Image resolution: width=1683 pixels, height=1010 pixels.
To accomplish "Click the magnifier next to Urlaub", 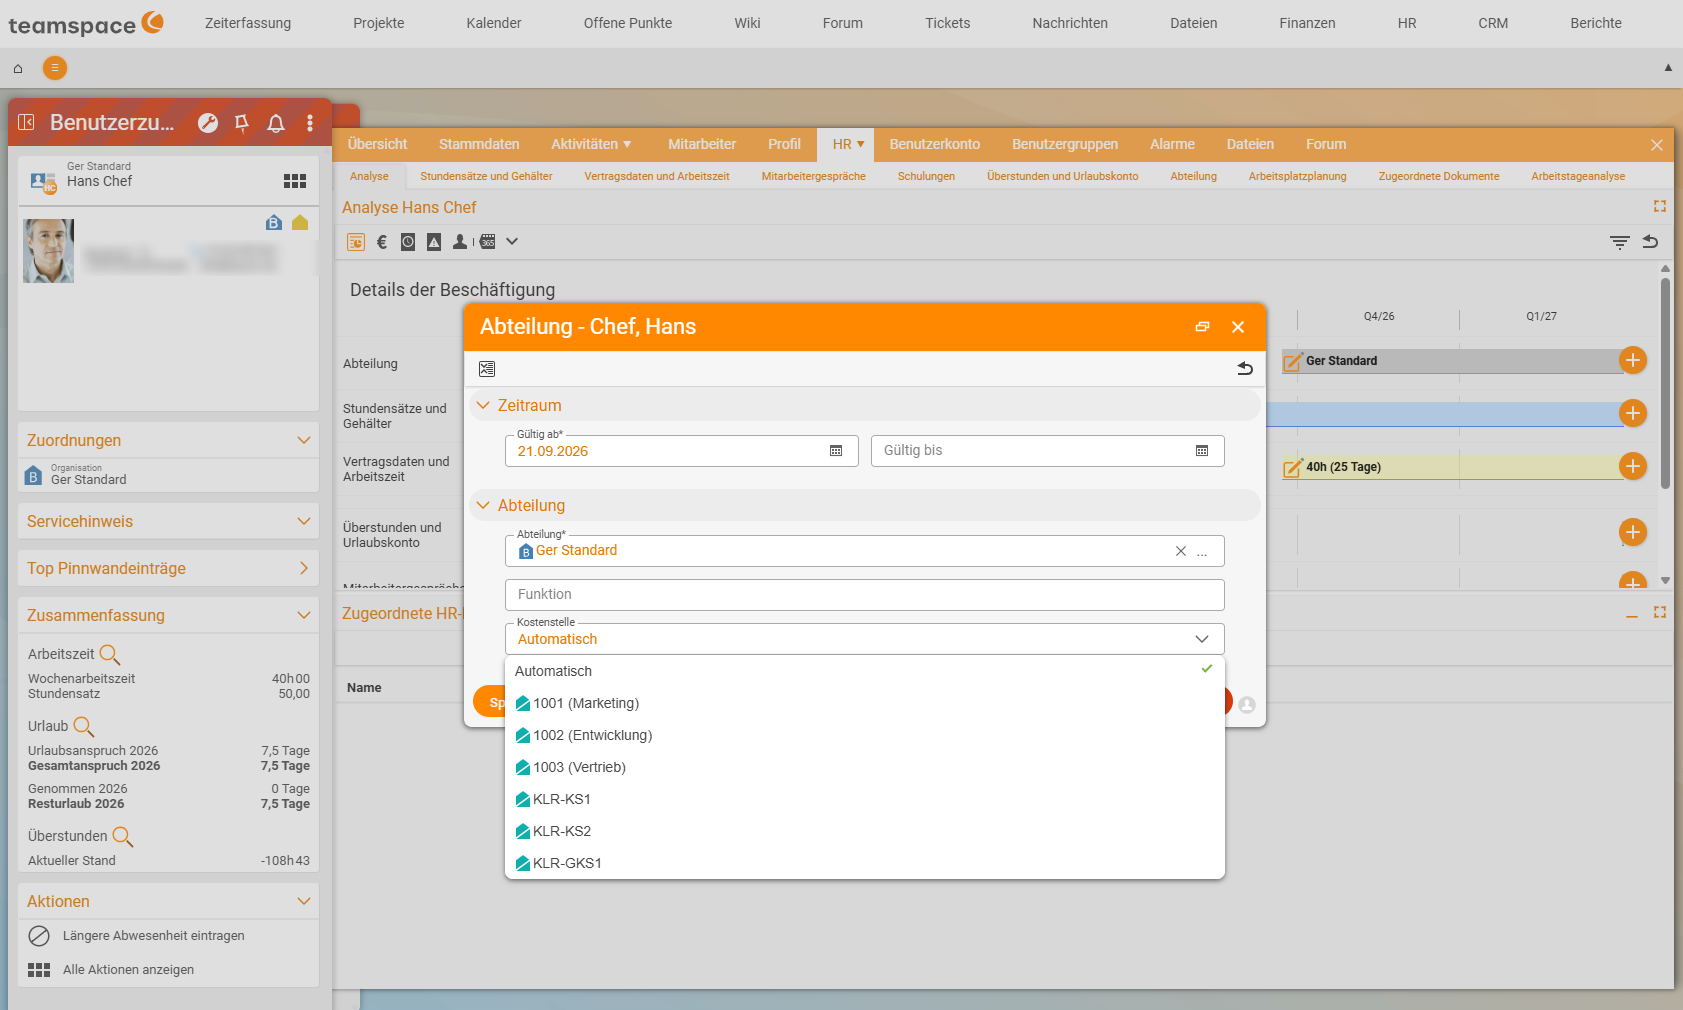I will point(84,727).
